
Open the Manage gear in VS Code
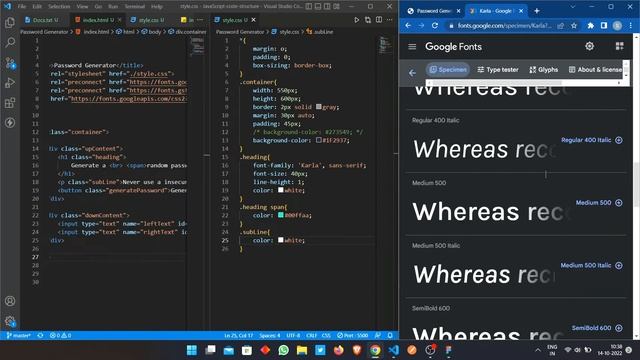[x=10, y=321]
